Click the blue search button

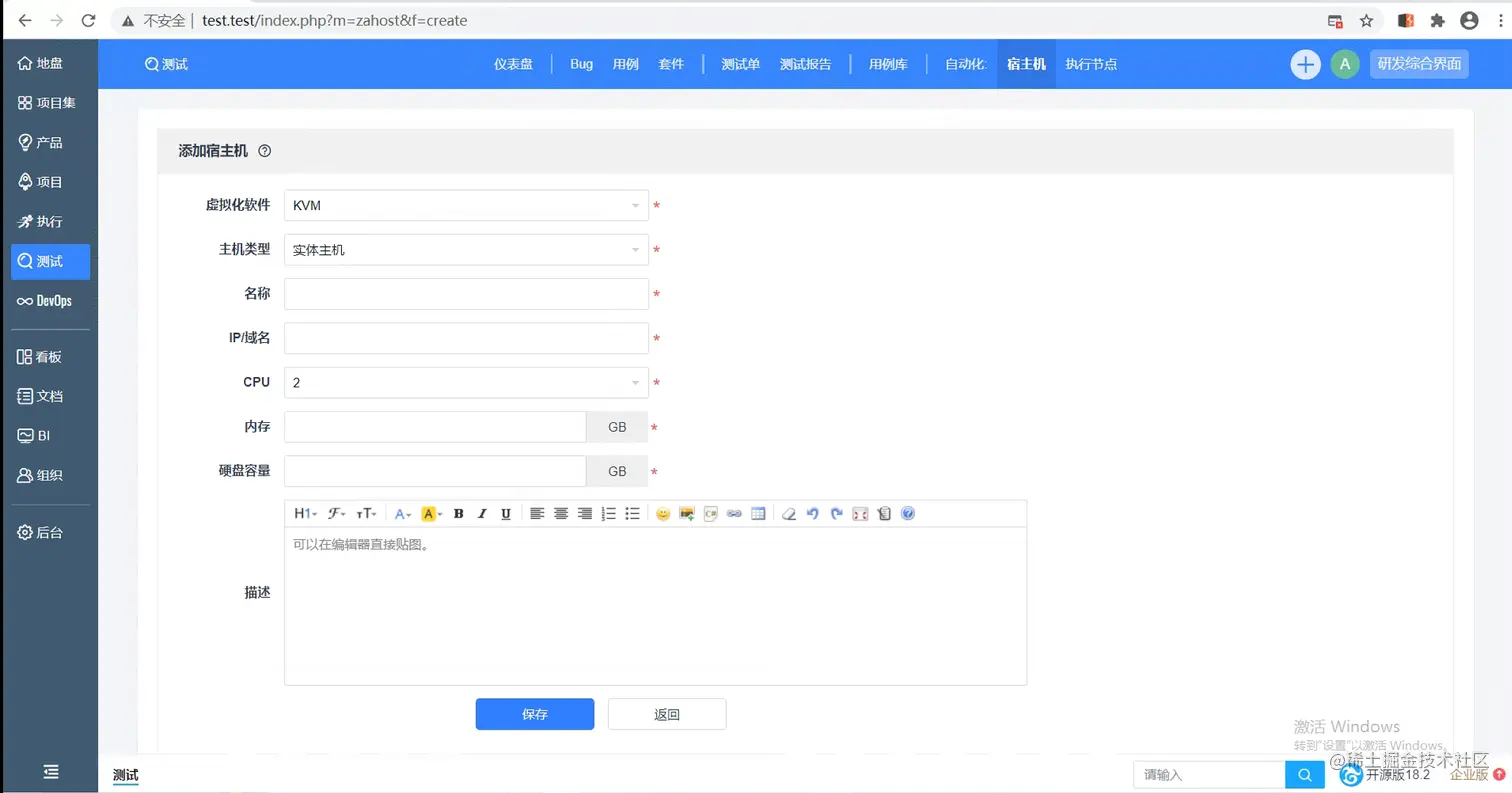click(1304, 774)
